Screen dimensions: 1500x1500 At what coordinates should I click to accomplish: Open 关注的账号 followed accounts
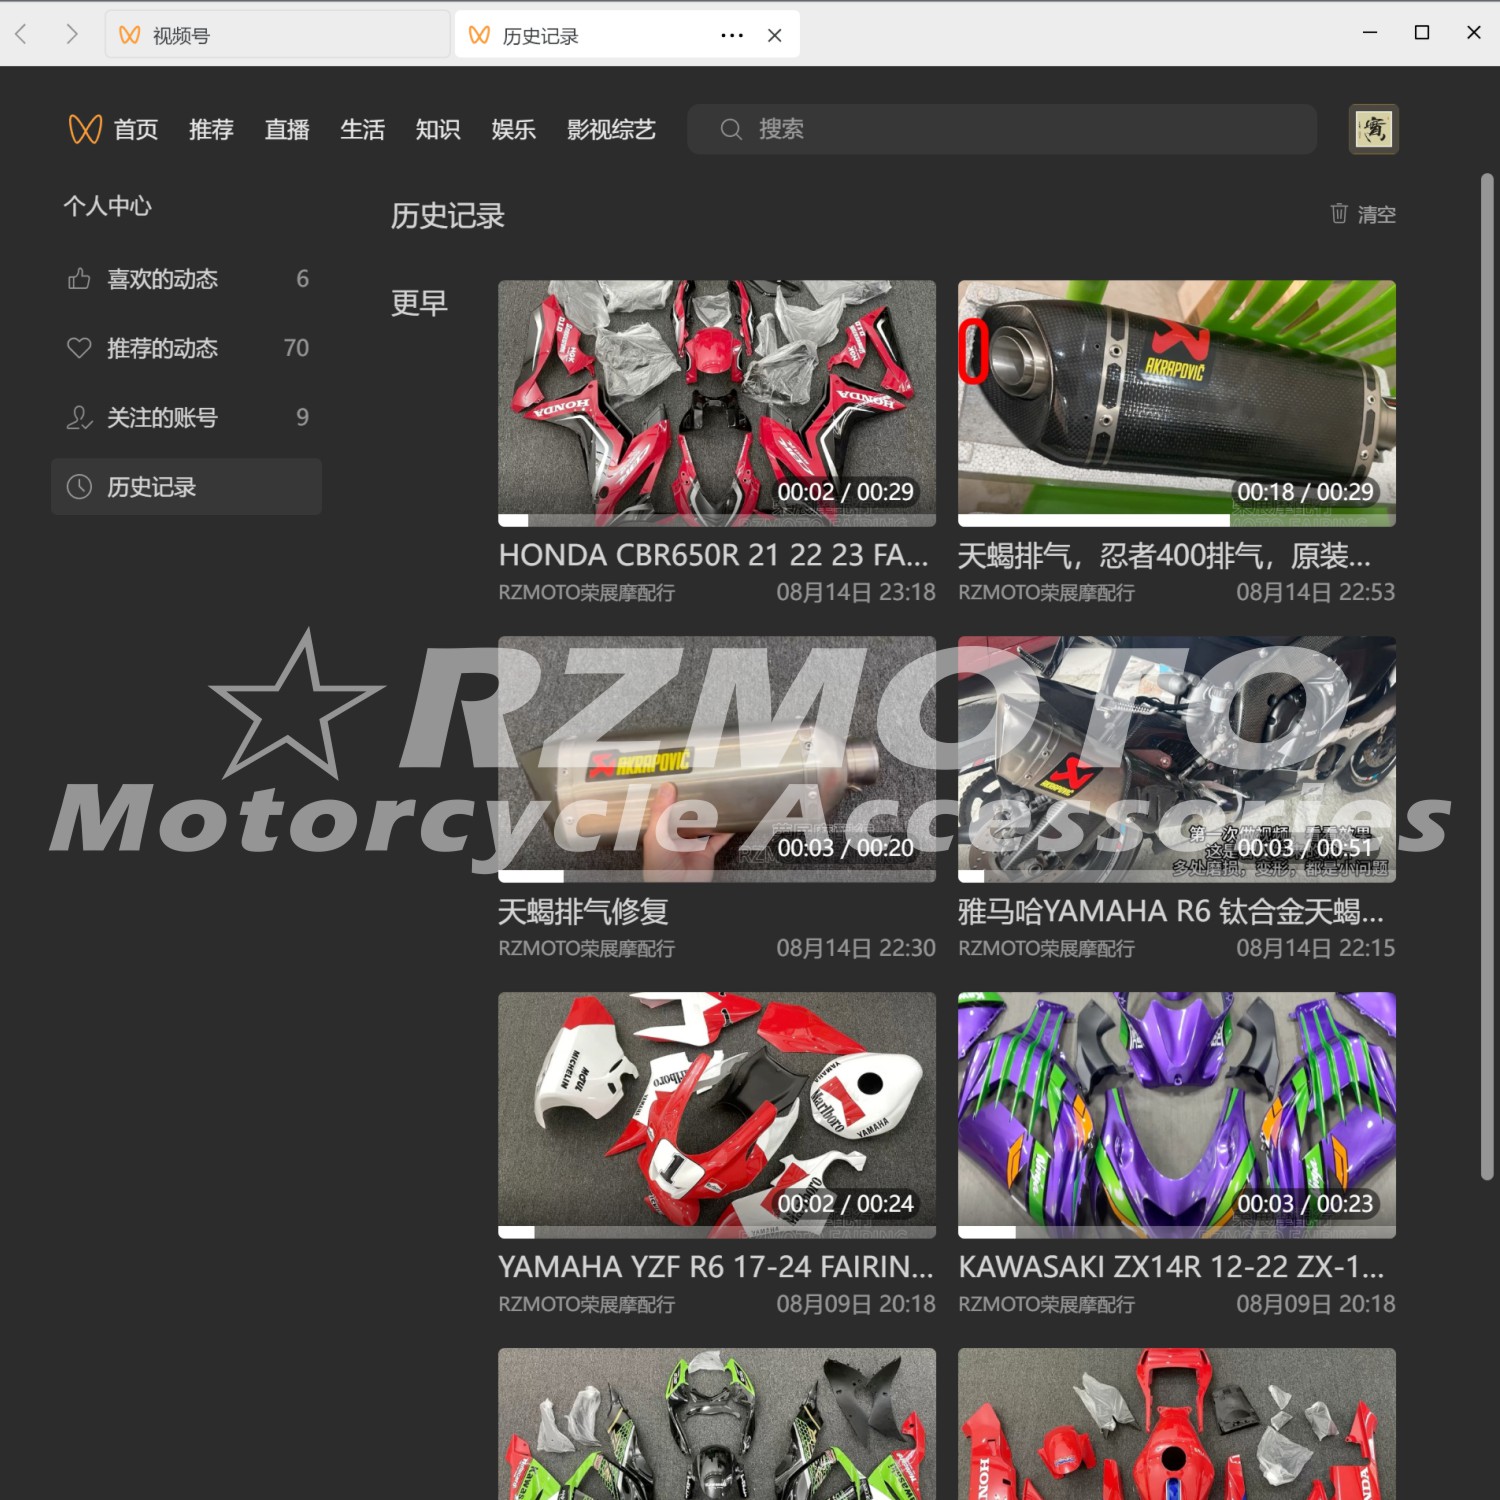click(x=187, y=417)
